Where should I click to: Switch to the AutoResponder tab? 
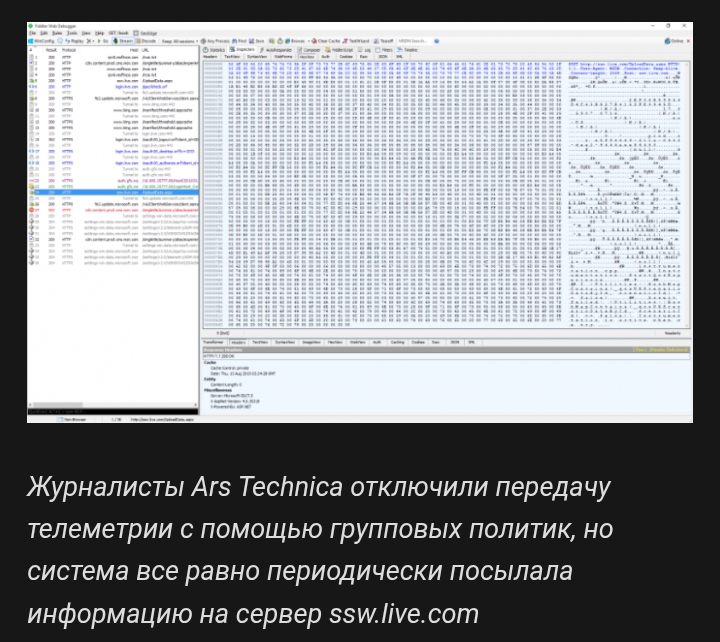276,50
